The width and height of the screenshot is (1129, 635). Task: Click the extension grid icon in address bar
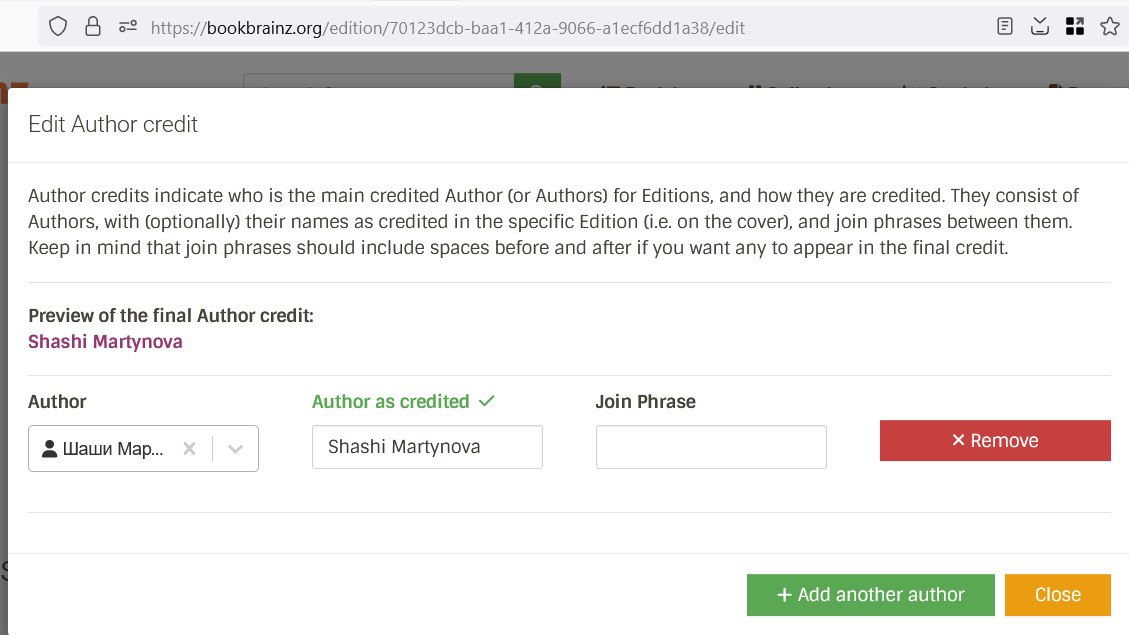[1075, 27]
